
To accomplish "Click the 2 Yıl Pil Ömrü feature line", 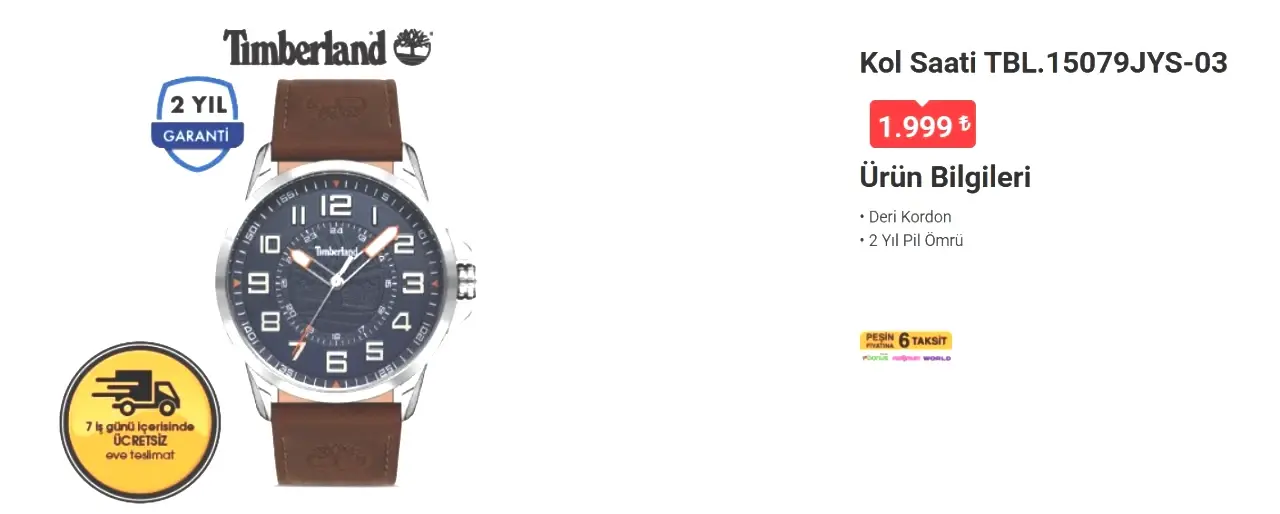I will [911, 241].
